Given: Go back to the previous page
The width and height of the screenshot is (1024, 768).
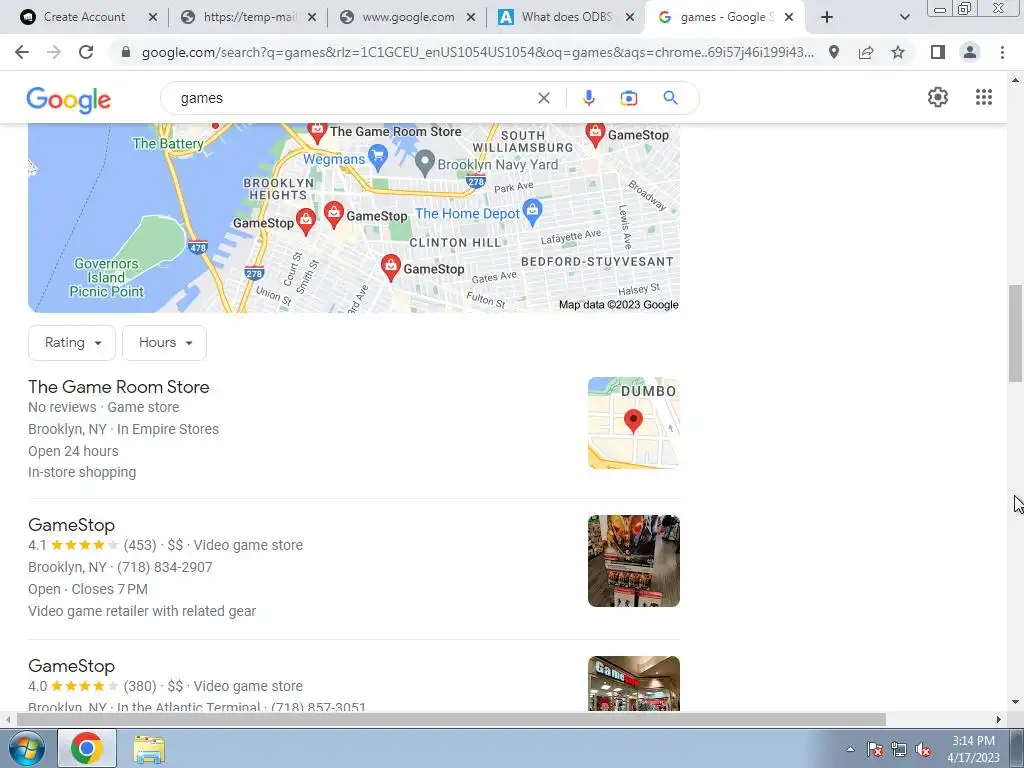Looking at the screenshot, I should coord(22,52).
